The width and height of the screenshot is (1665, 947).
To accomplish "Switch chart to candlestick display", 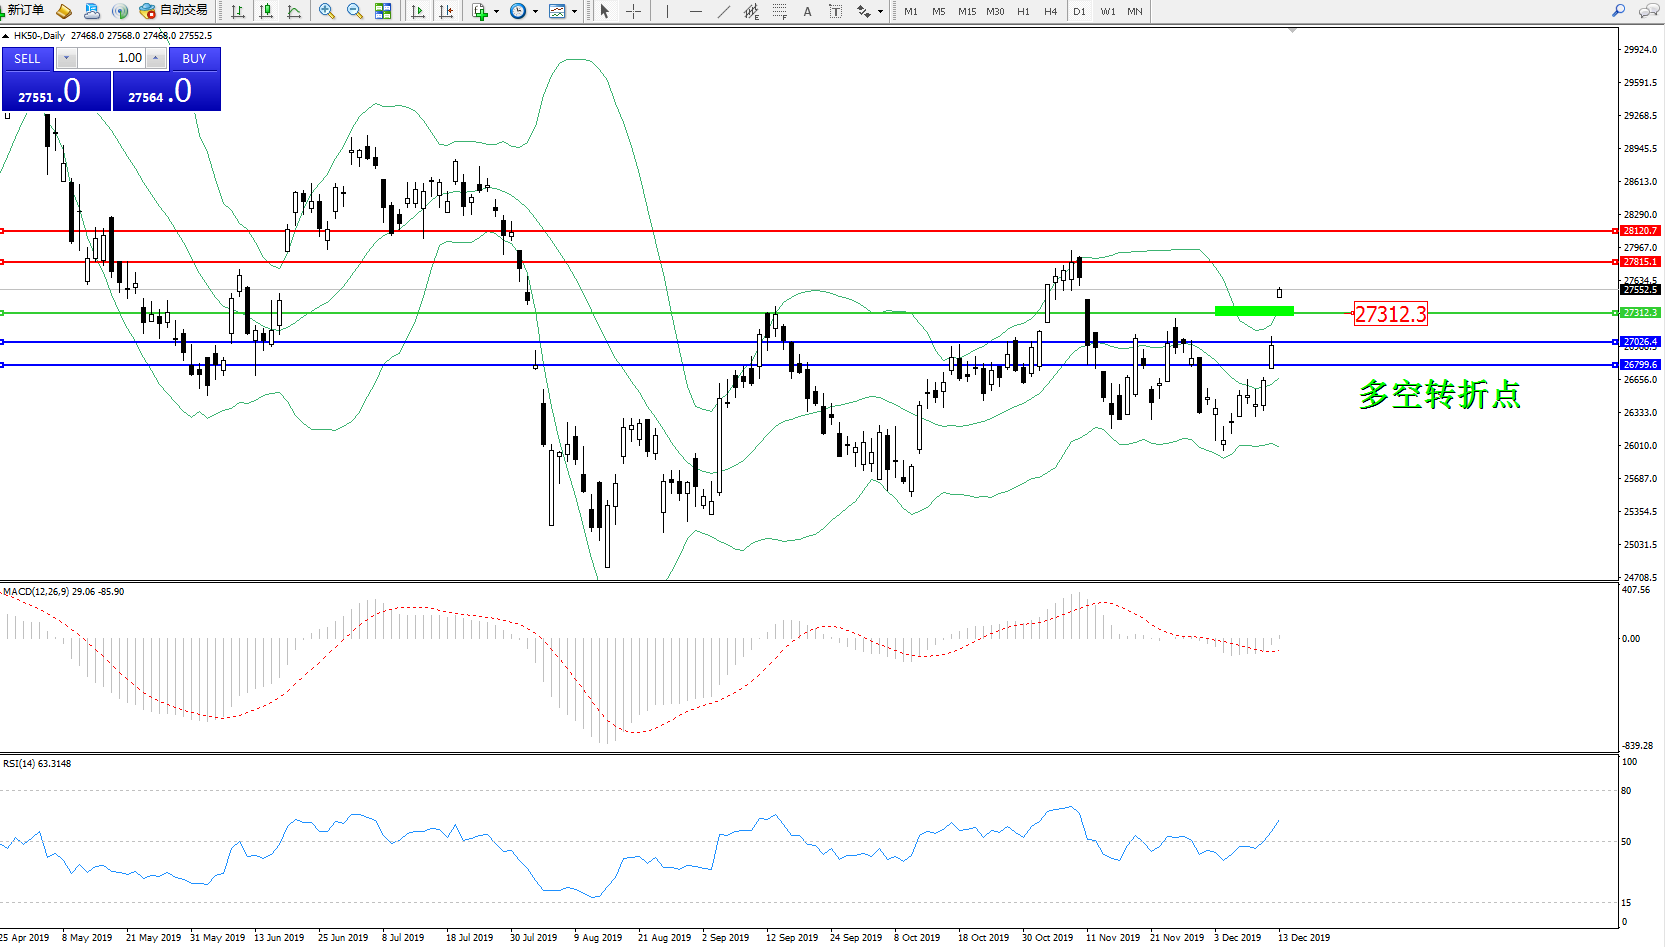I will tap(266, 11).
